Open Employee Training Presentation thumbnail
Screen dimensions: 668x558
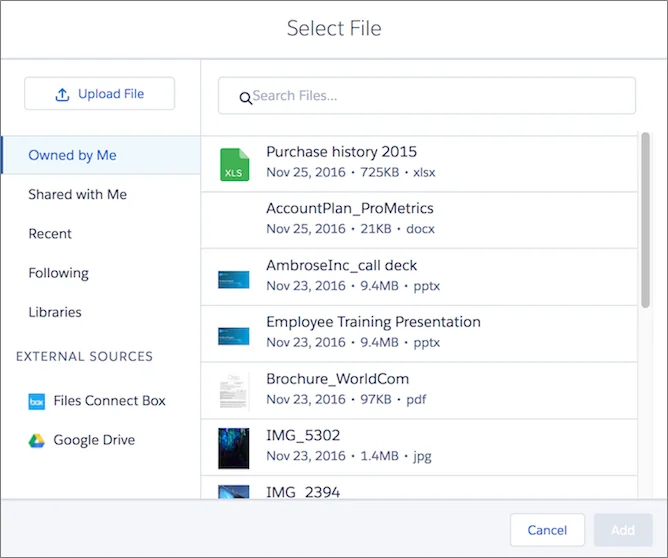(x=233, y=336)
